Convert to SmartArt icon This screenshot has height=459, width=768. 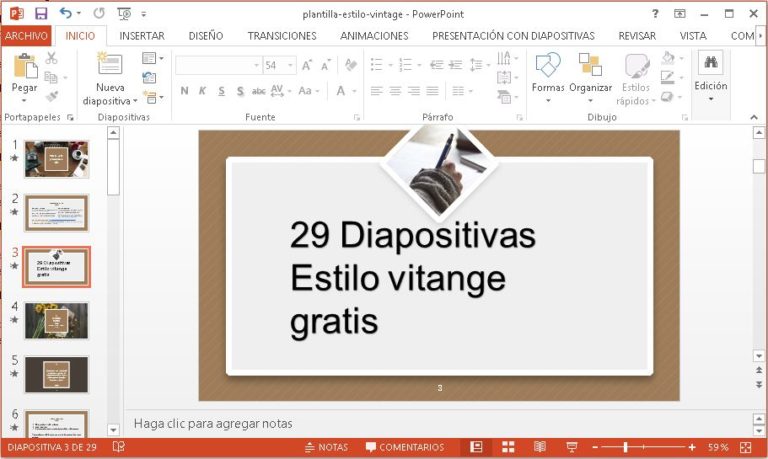click(x=504, y=97)
